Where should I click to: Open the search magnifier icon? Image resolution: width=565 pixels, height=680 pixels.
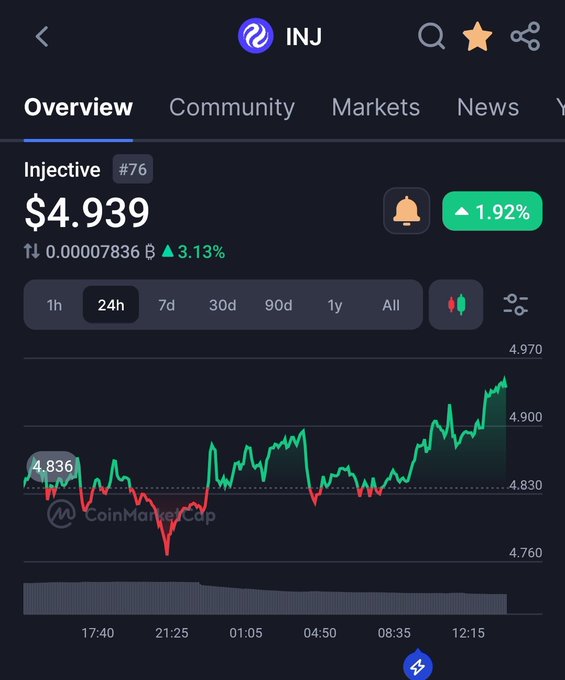(x=431, y=36)
